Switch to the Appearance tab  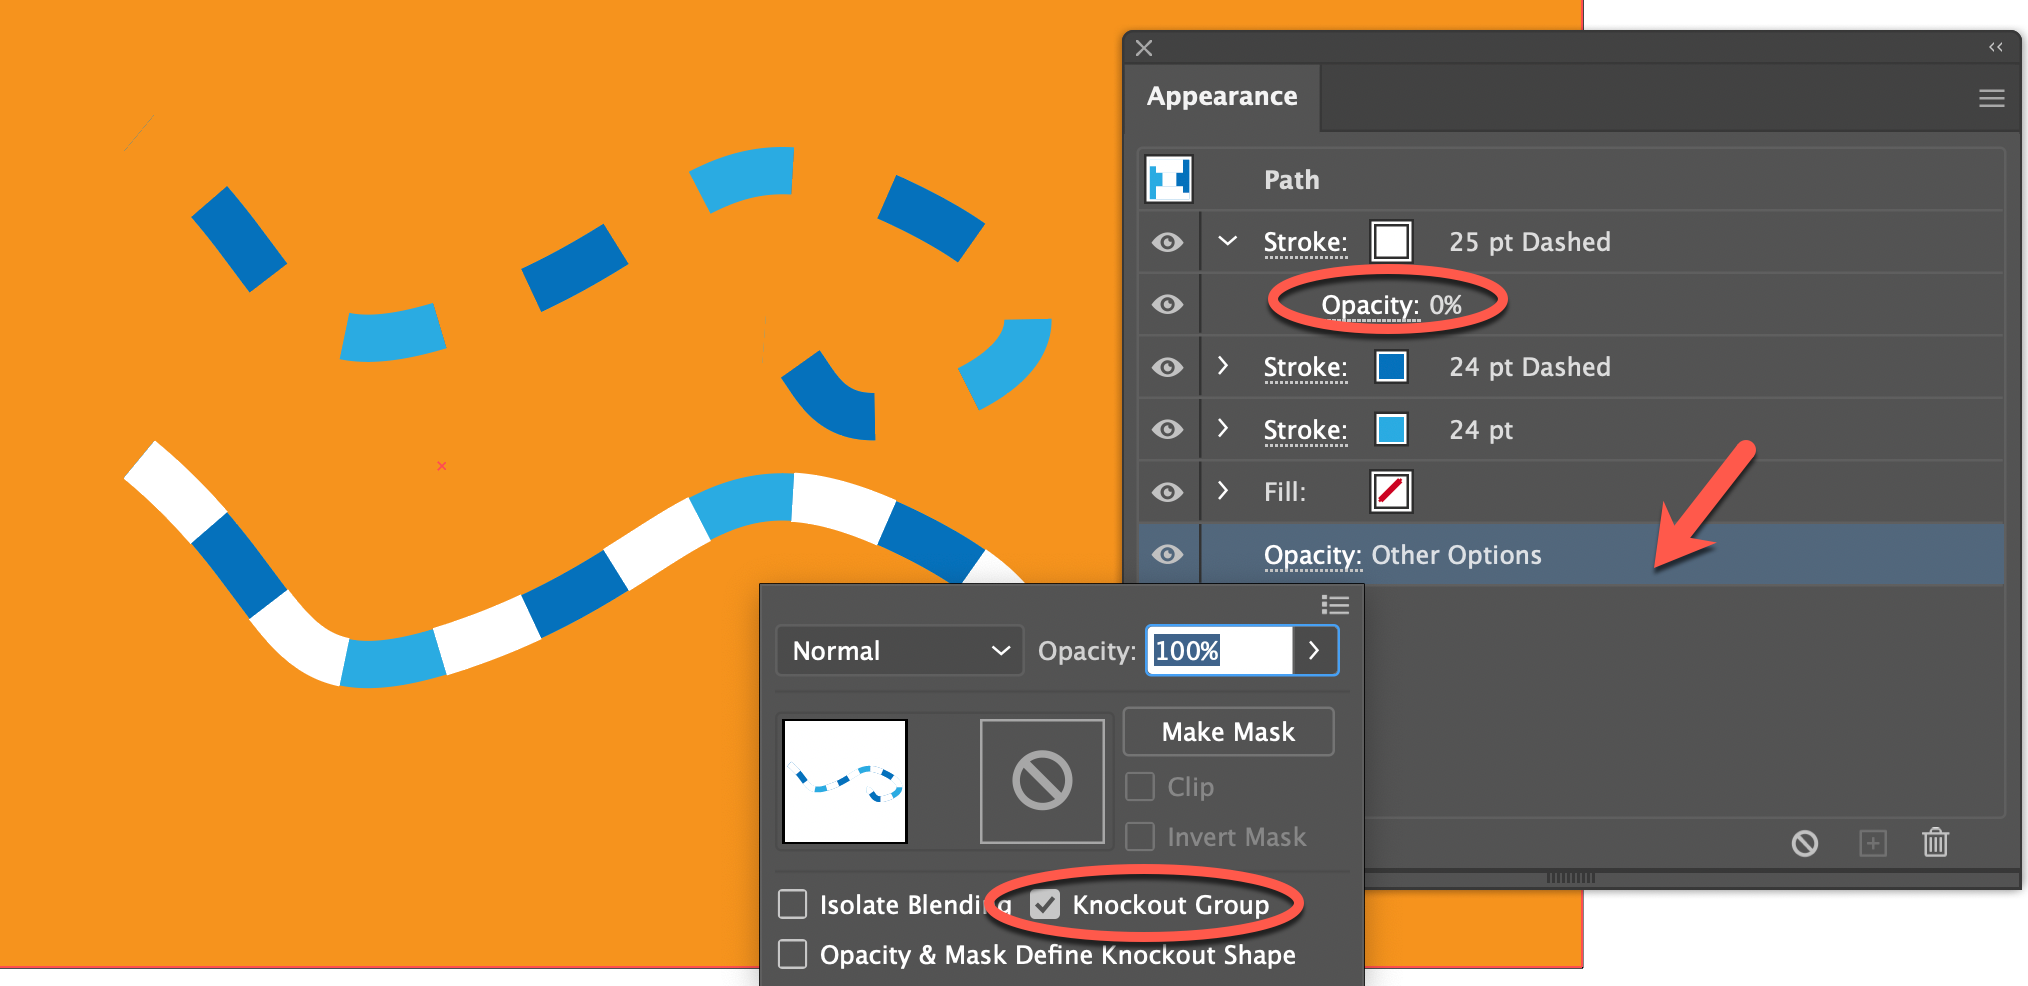point(1221,96)
